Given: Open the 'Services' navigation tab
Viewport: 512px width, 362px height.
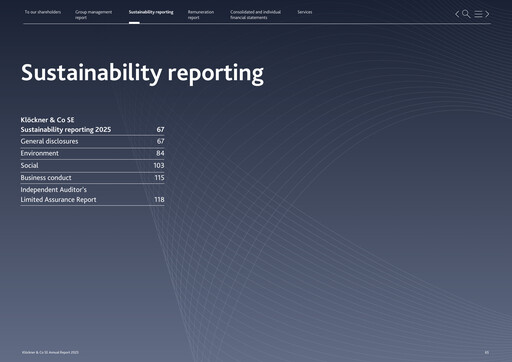Looking at the screenshot, I should [x=305, y=12].
